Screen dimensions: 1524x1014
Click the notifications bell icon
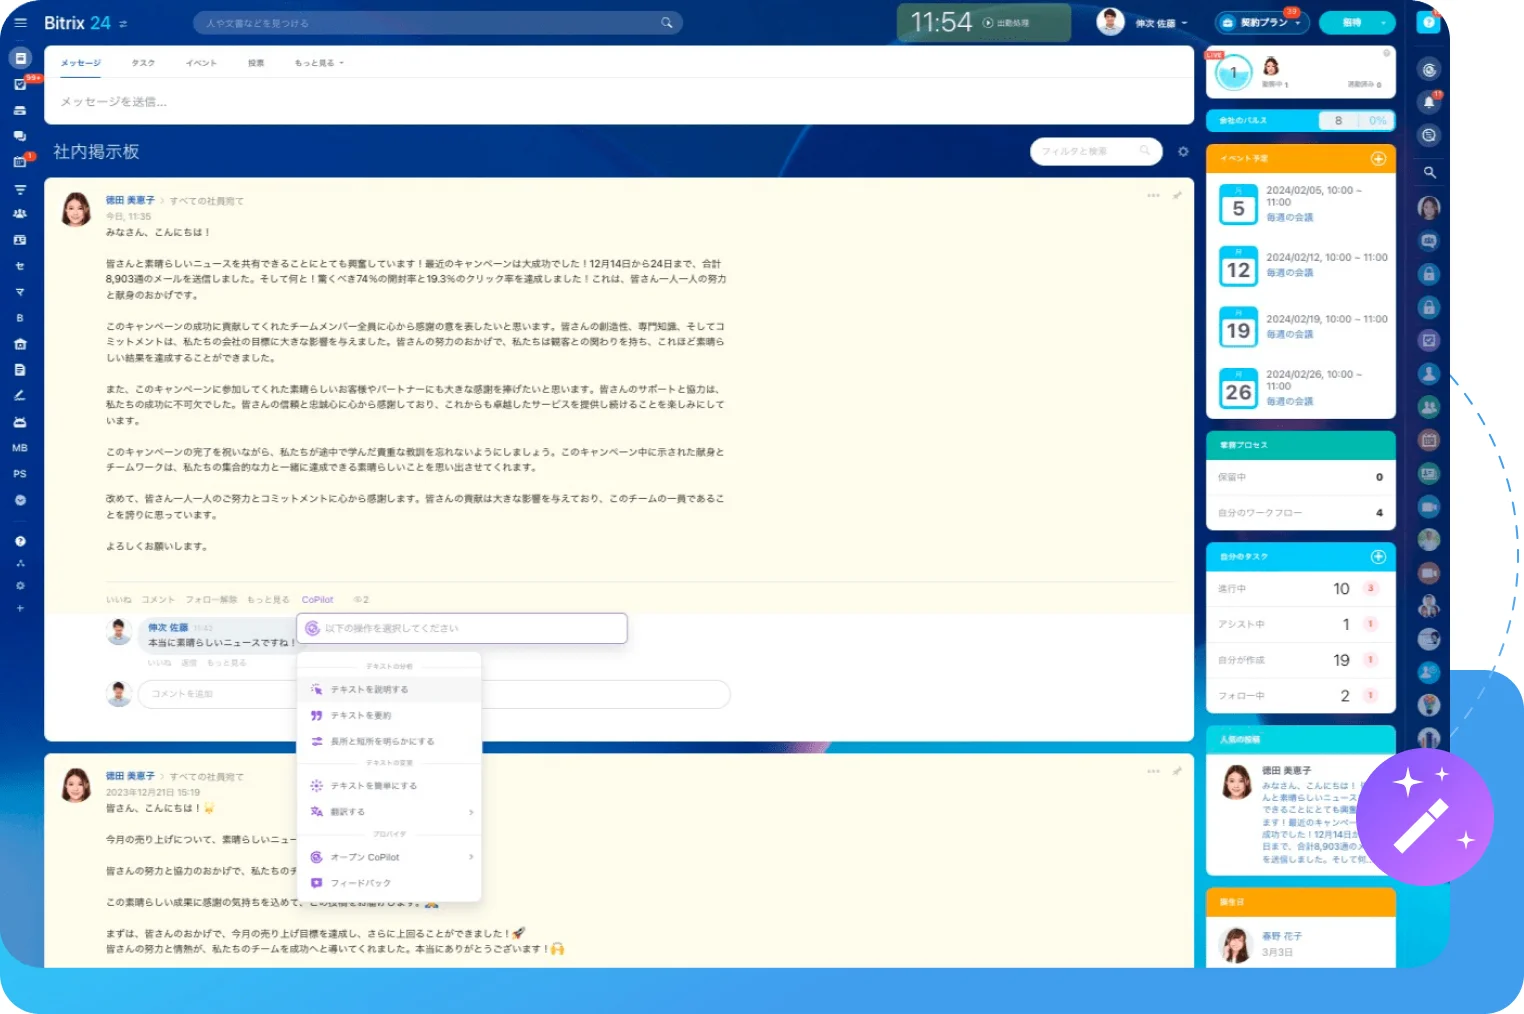(1429, 102)
